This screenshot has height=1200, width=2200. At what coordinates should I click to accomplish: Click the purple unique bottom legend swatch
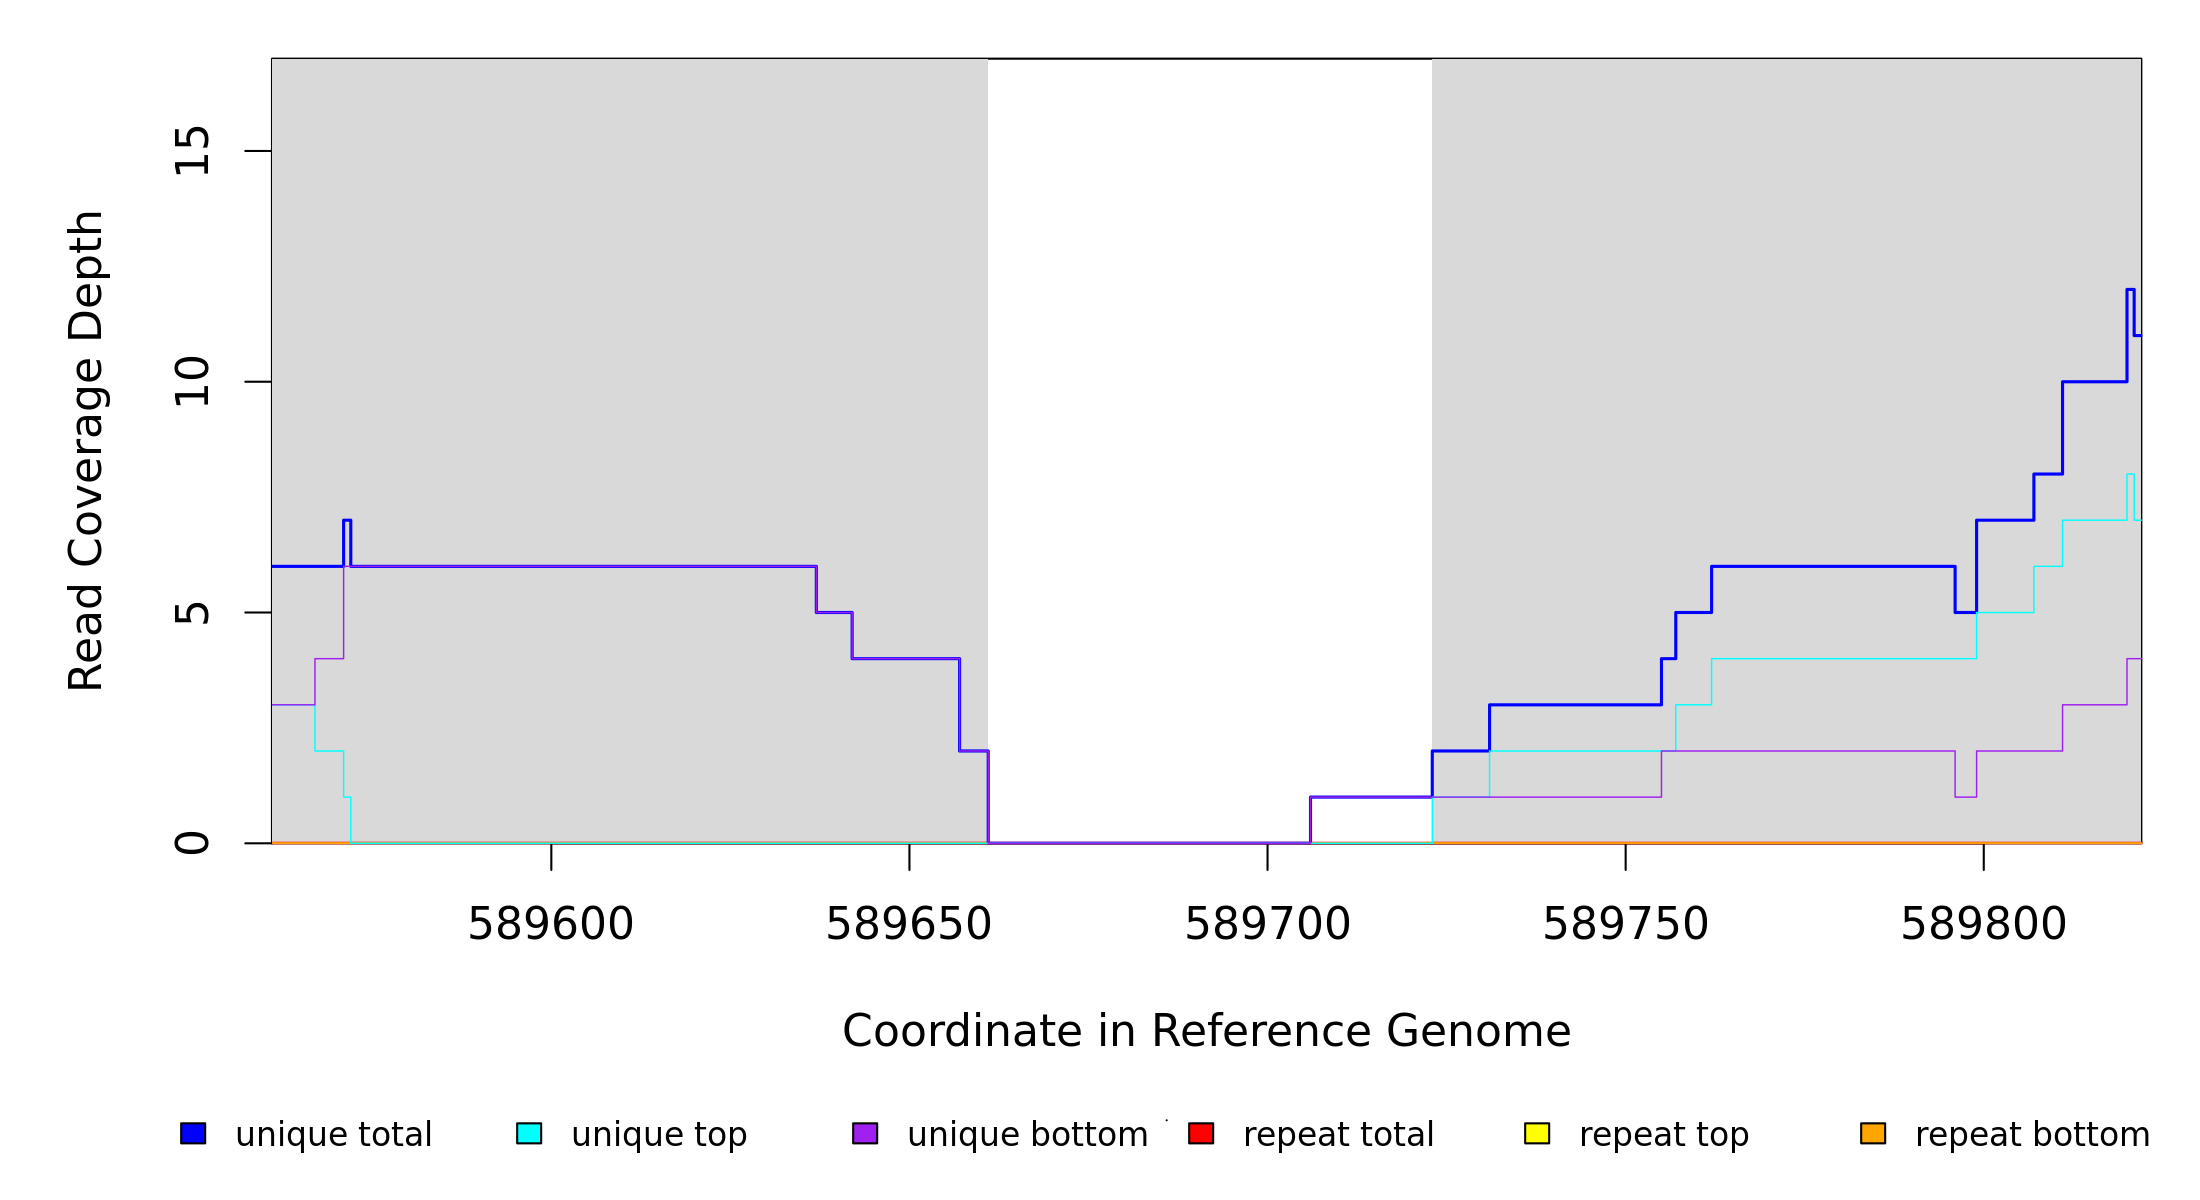point(865,1133)
